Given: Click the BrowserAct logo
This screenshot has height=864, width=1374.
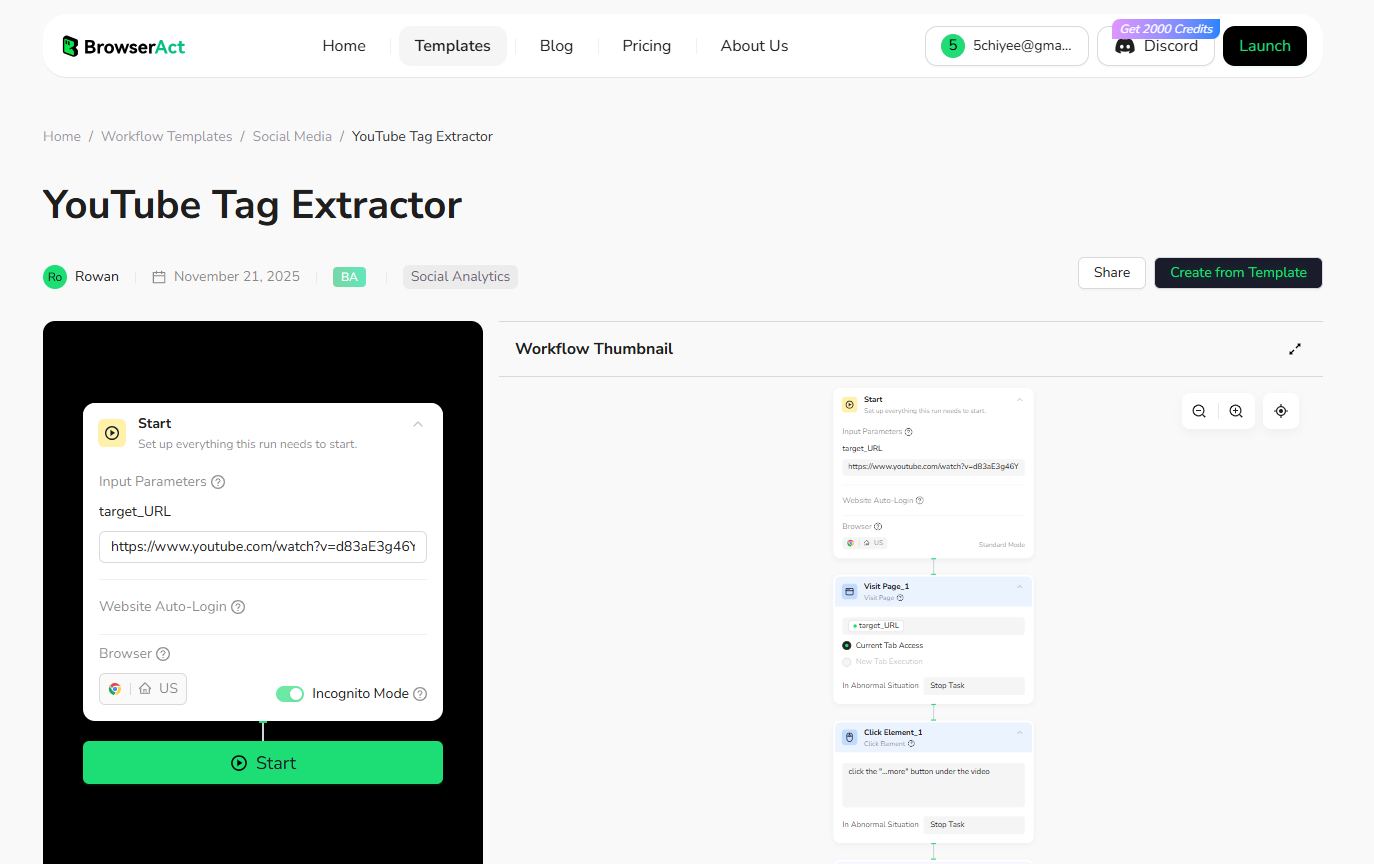Looking at the screenshot, I should 122,45.
